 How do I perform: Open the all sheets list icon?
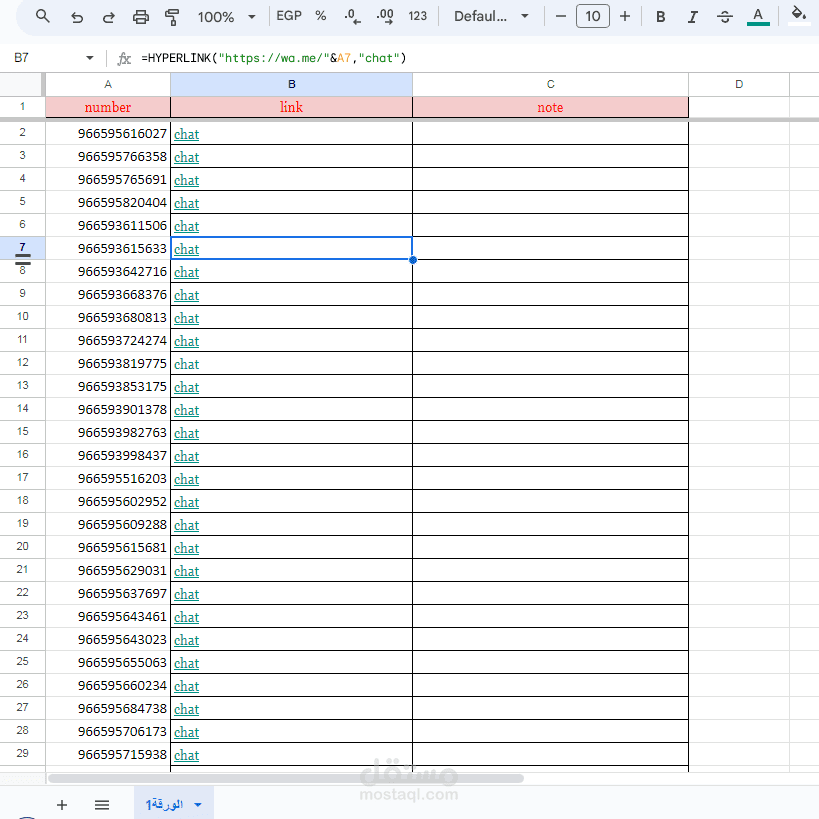point(102,804)
